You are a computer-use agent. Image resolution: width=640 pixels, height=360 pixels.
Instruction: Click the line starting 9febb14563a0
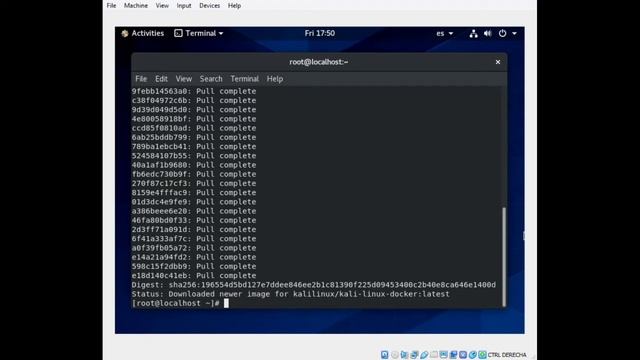click(194, 91)
